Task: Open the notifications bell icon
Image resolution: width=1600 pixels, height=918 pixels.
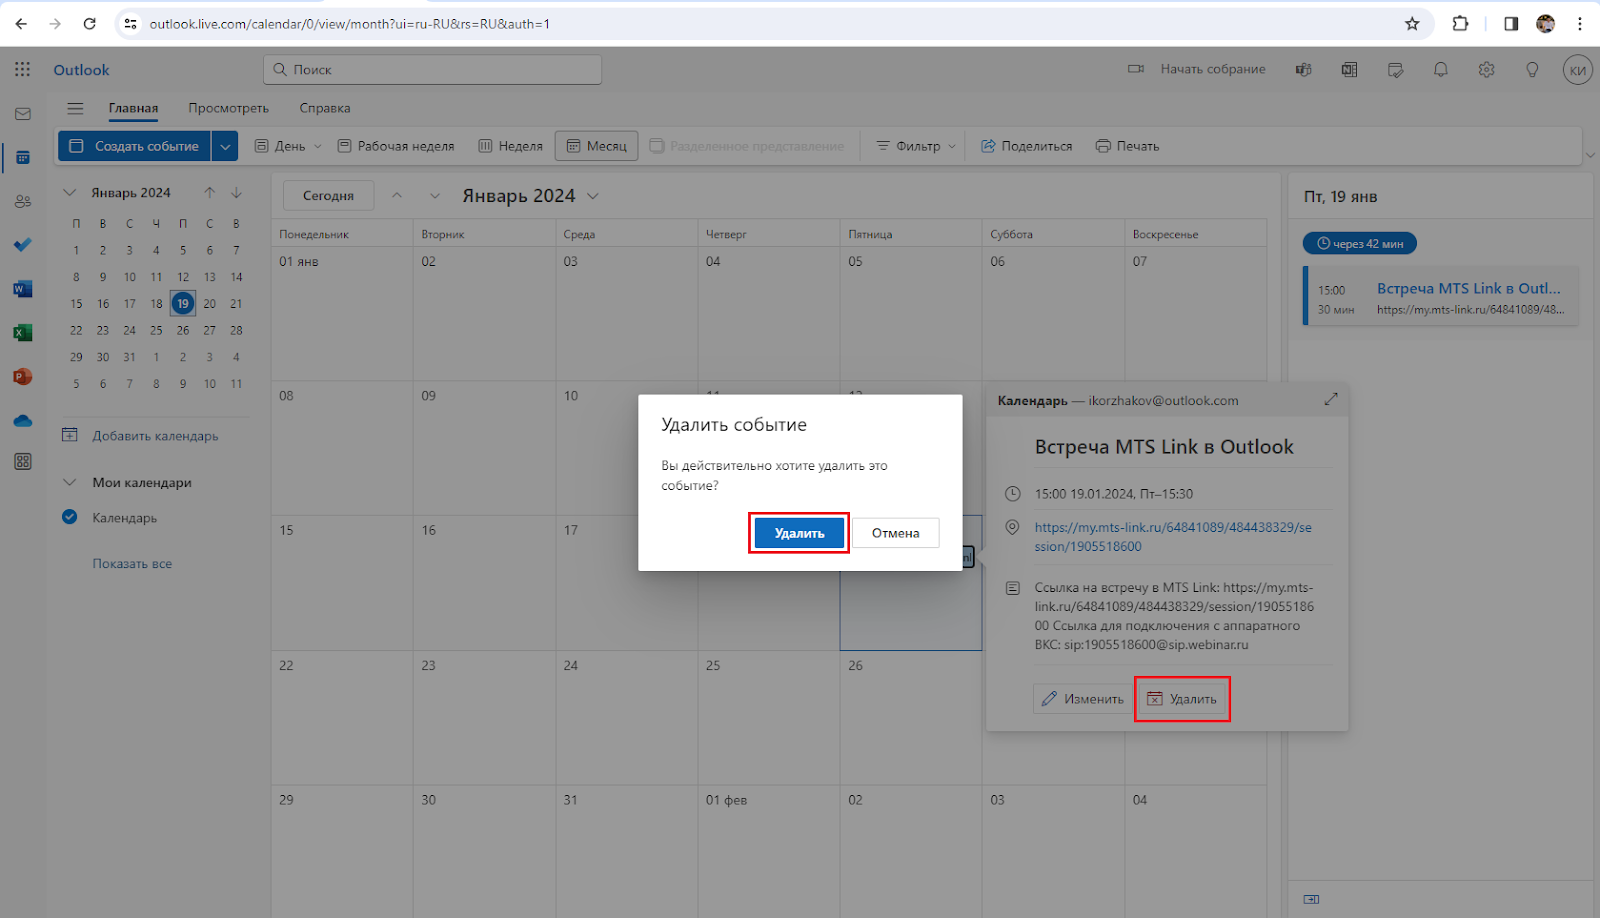Action: [x=1441, y=69]
